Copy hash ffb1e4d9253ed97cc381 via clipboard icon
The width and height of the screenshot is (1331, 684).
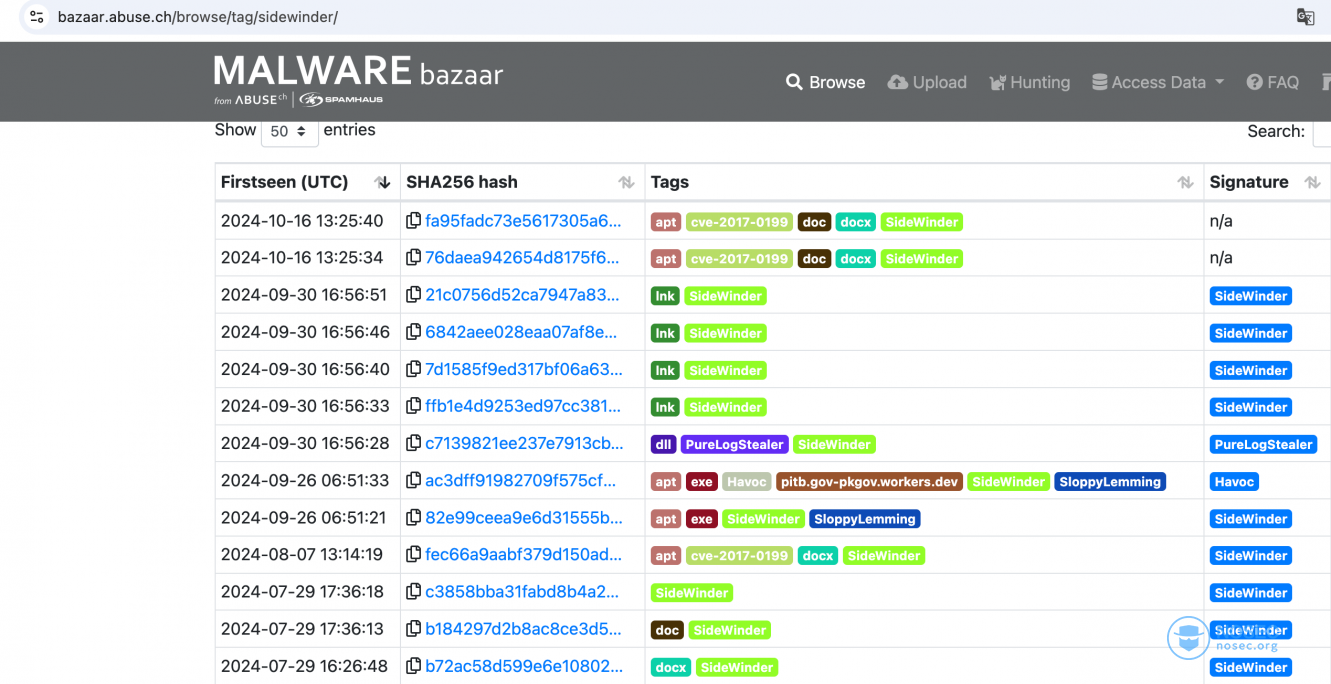(x=413, y=406)
